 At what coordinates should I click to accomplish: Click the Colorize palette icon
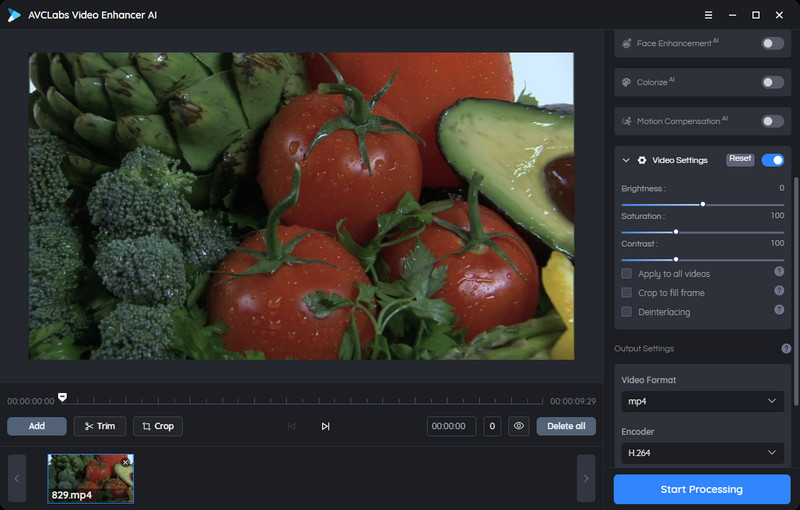point(627,82)
